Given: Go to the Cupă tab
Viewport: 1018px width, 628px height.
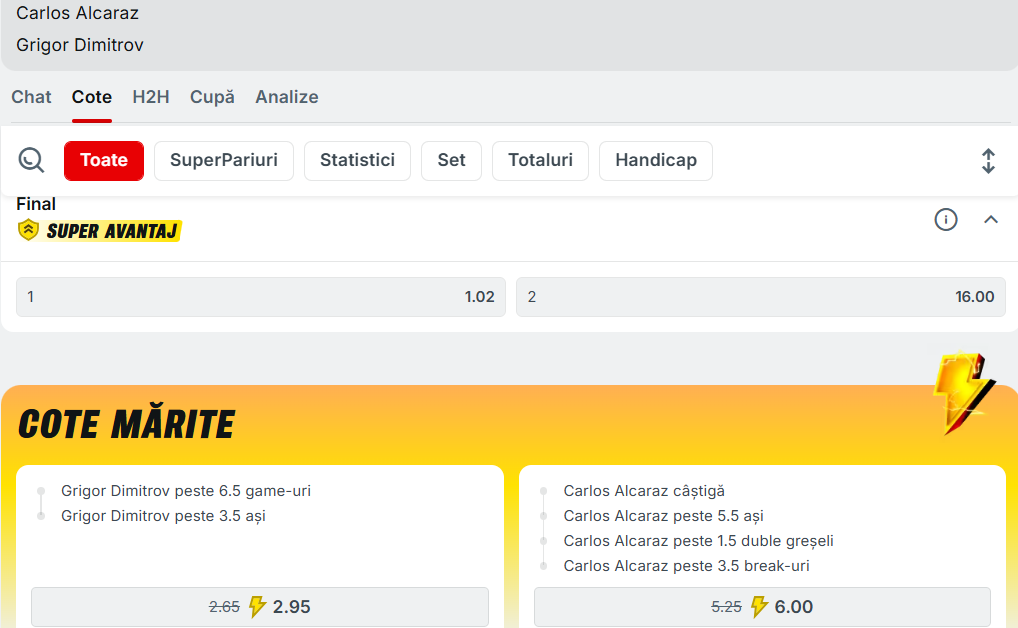Looking at the screenshot, I should (x=212, y=97).
